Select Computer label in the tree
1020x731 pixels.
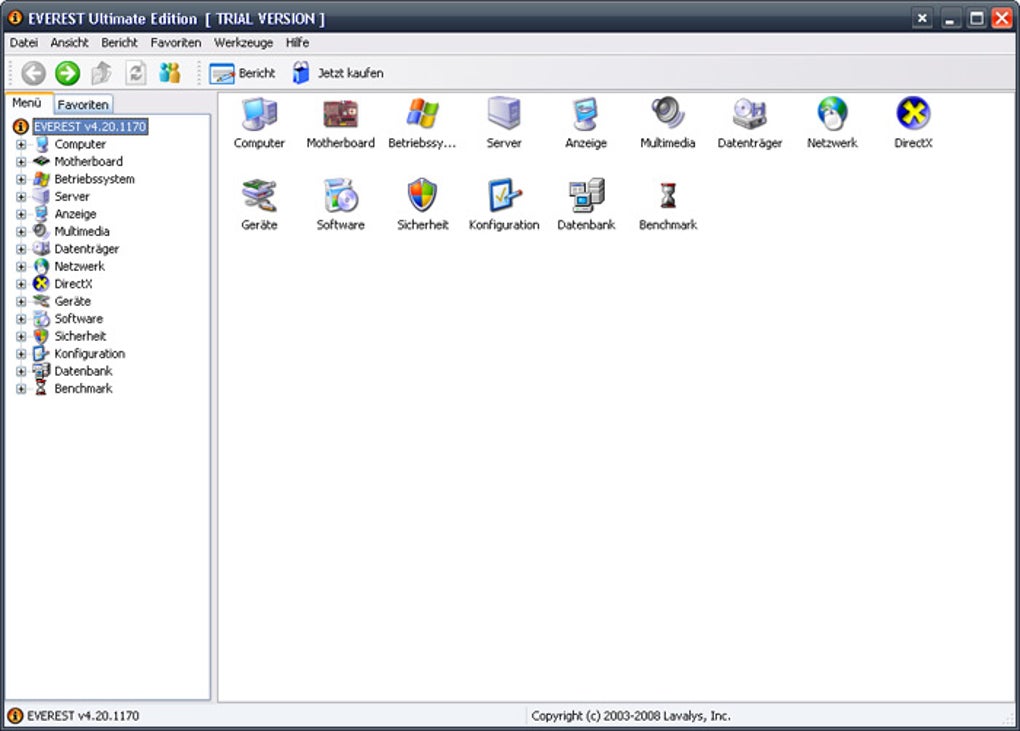coord(80,144)
